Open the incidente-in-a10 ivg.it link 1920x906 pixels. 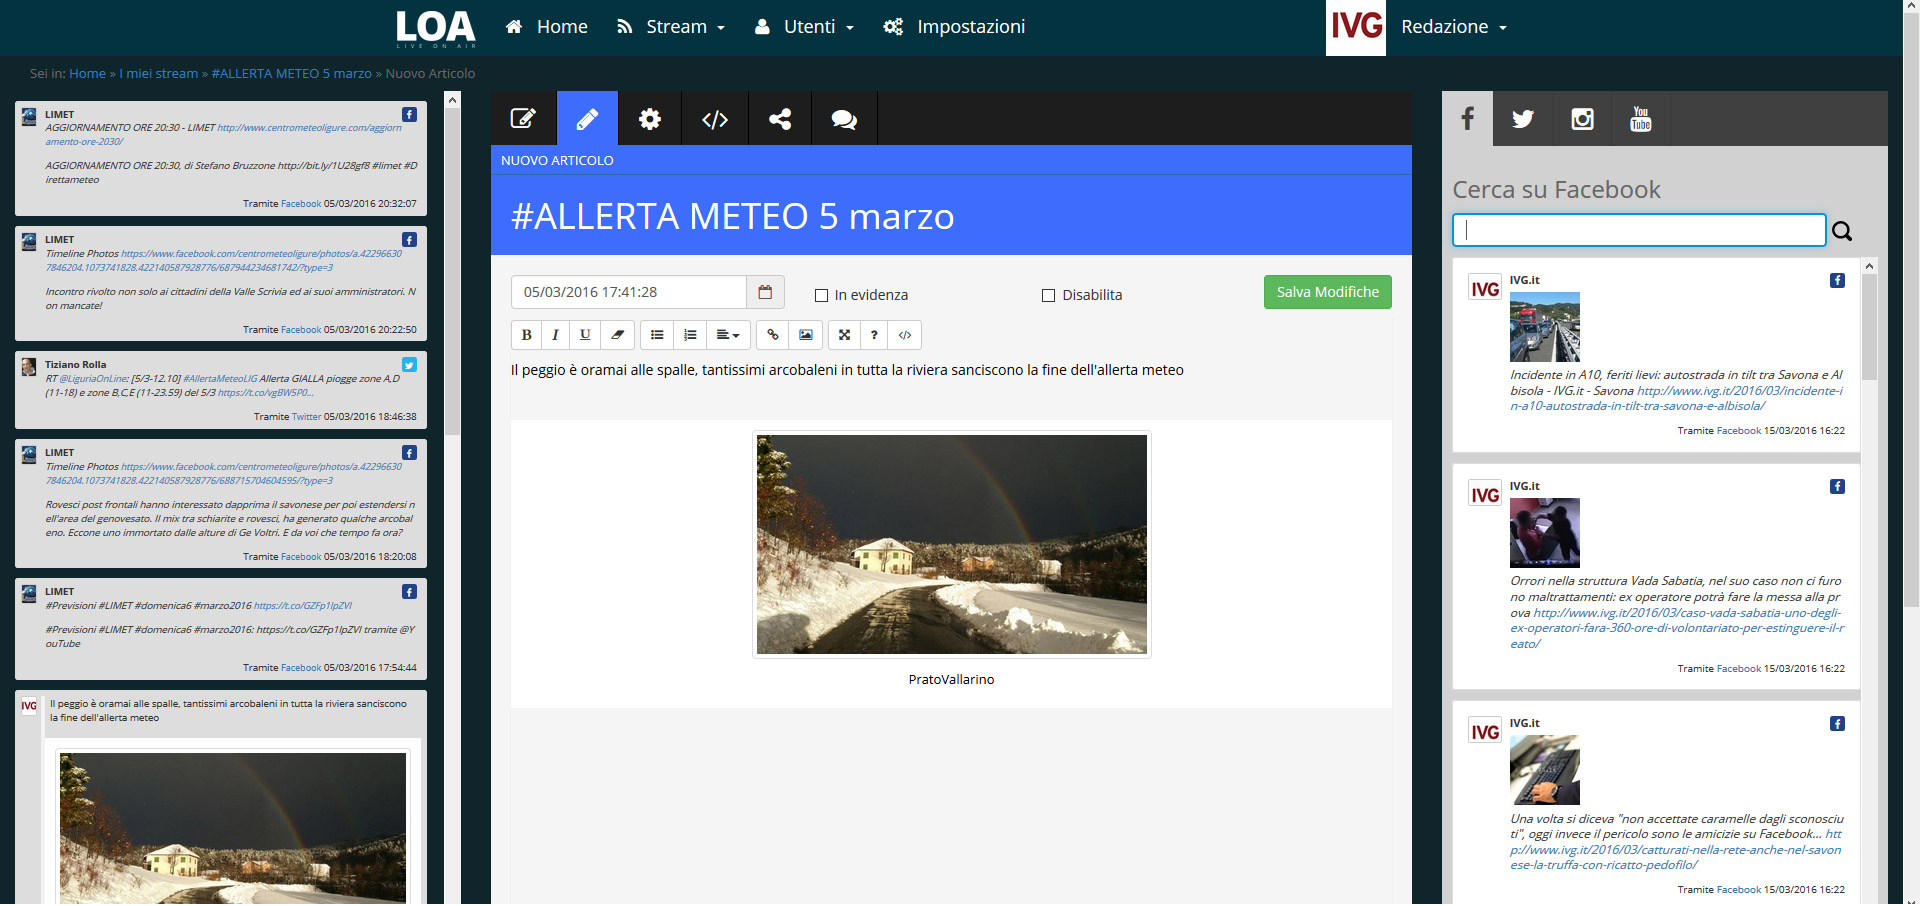click(1676, 398)
